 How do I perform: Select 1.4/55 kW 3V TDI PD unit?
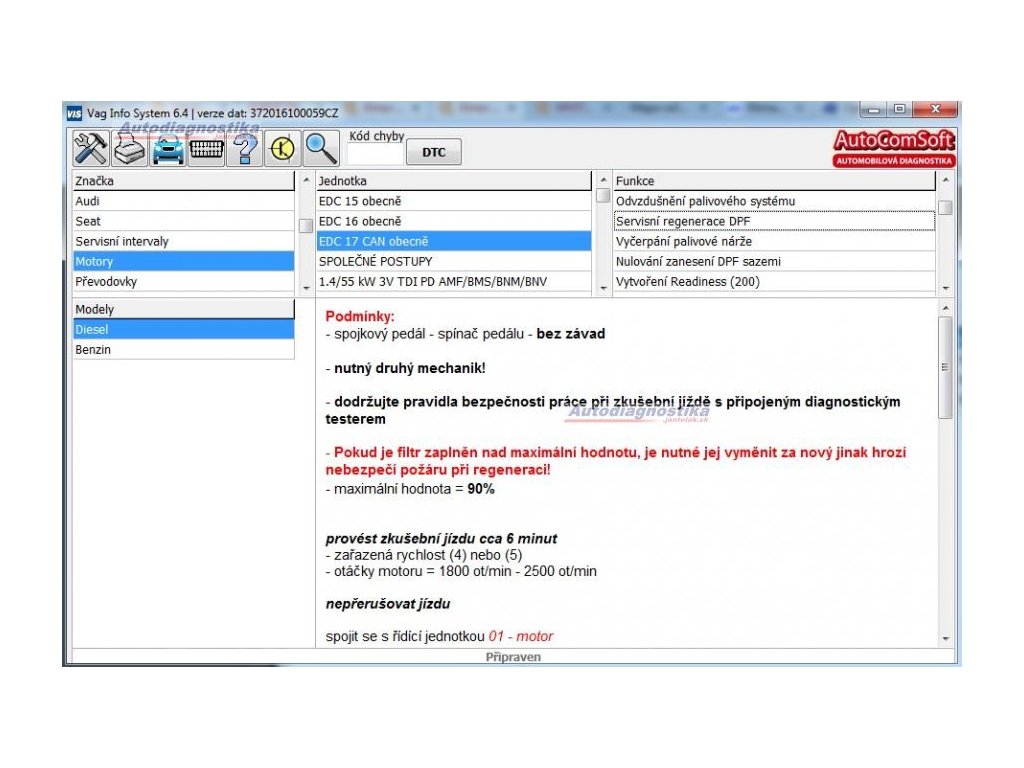pyautogui.click(x=454, y=281)
